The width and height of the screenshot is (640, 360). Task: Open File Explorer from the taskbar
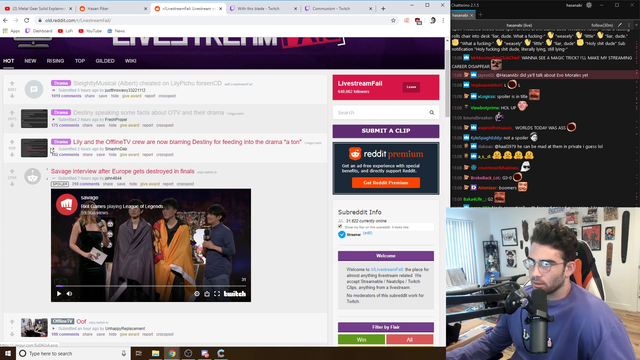pyautogui.click(x=156, y=353)
